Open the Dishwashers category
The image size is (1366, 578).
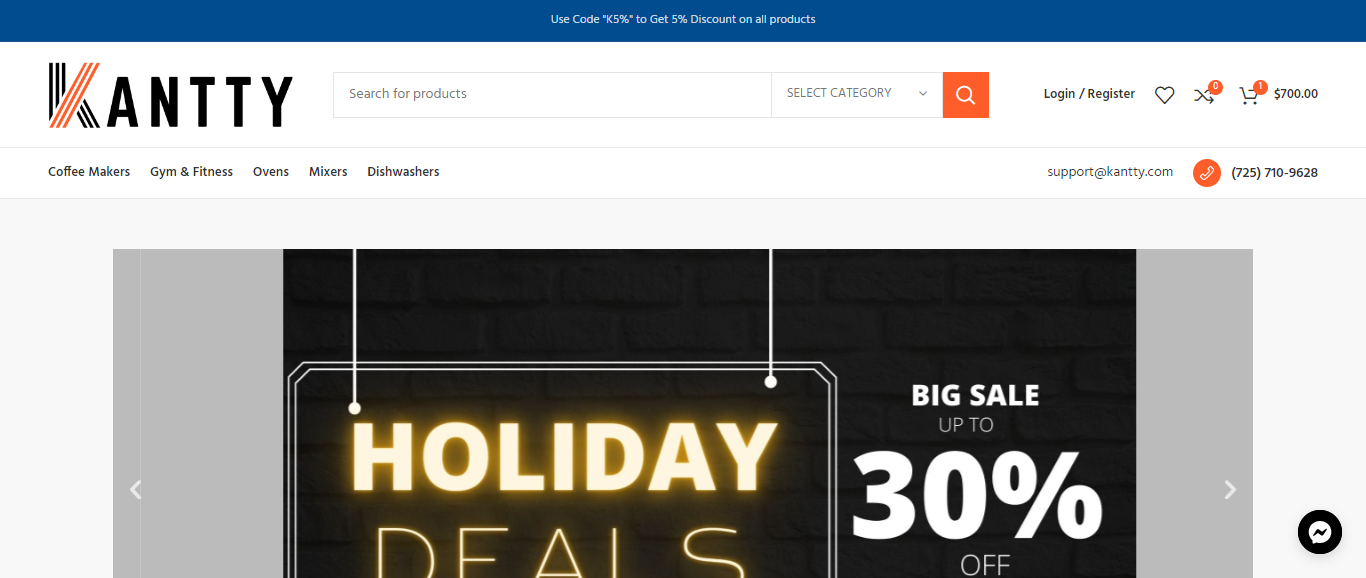(x=403, y=172)
